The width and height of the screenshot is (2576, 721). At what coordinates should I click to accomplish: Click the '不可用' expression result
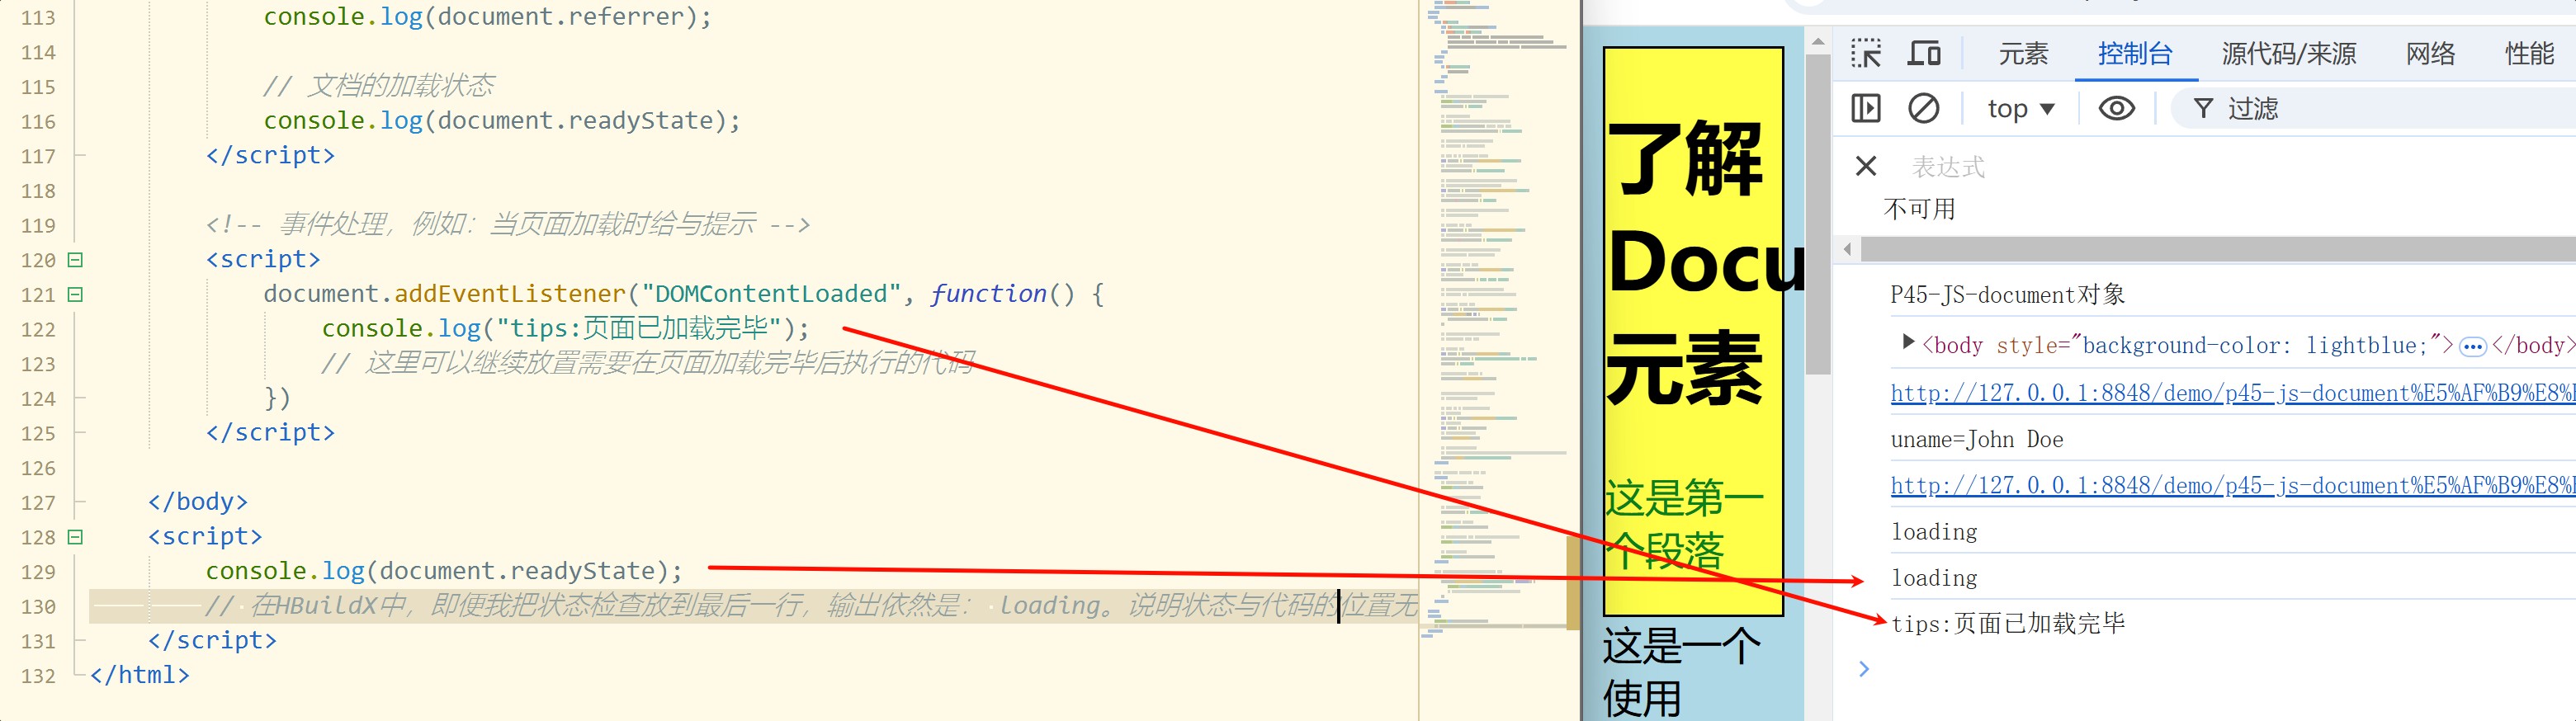[x=1919, y=208]
